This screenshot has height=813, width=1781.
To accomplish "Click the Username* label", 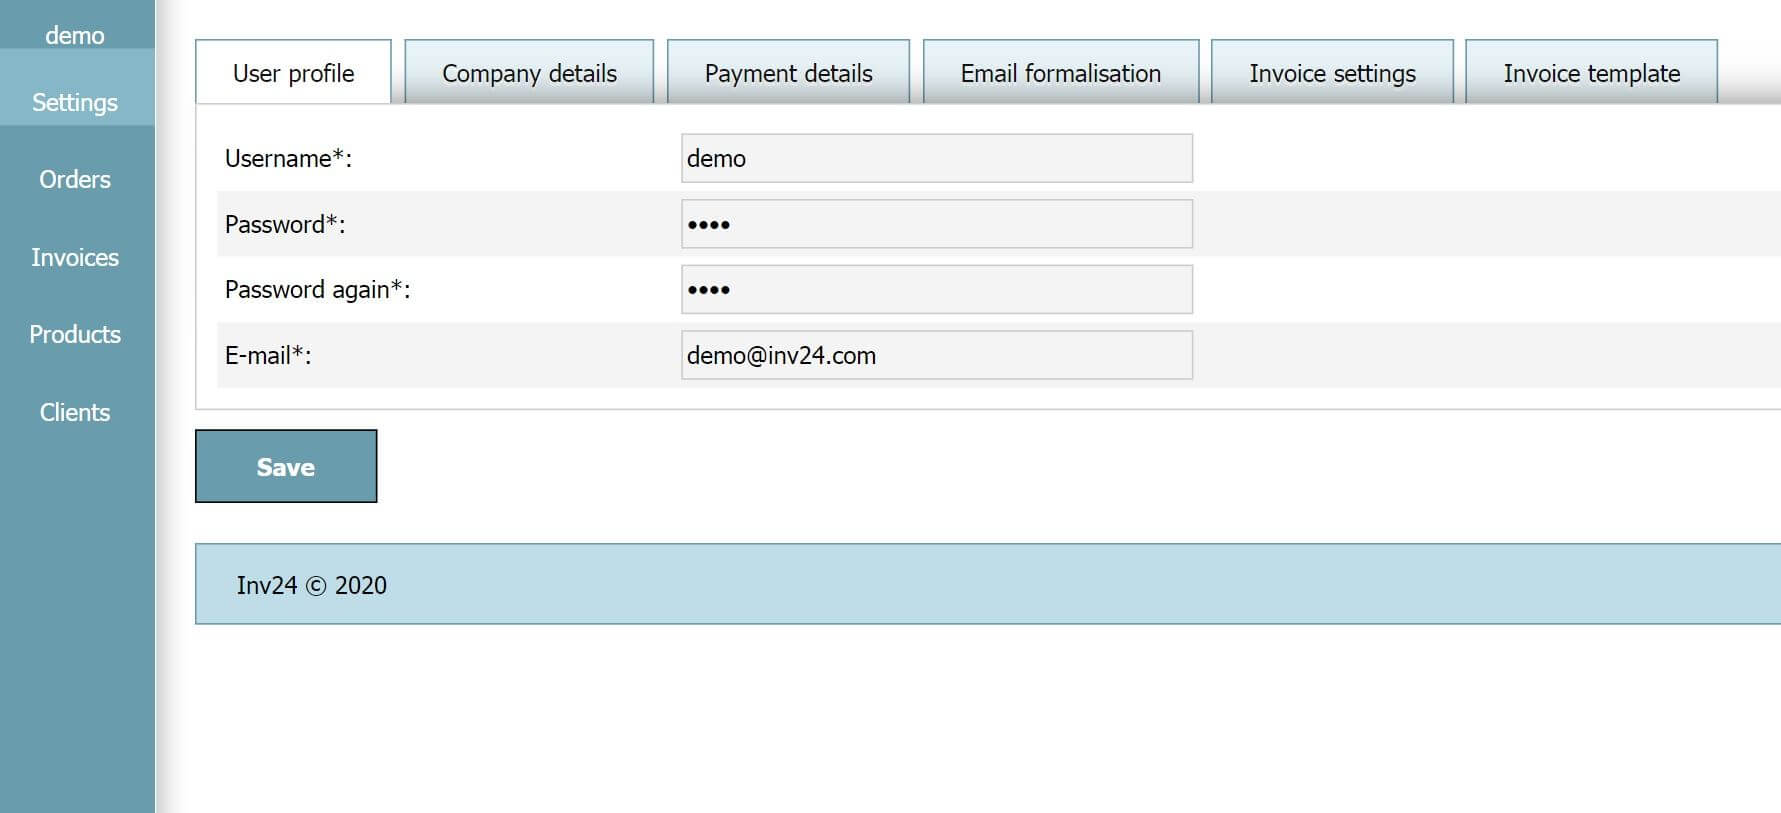I will tap(288, 158).
